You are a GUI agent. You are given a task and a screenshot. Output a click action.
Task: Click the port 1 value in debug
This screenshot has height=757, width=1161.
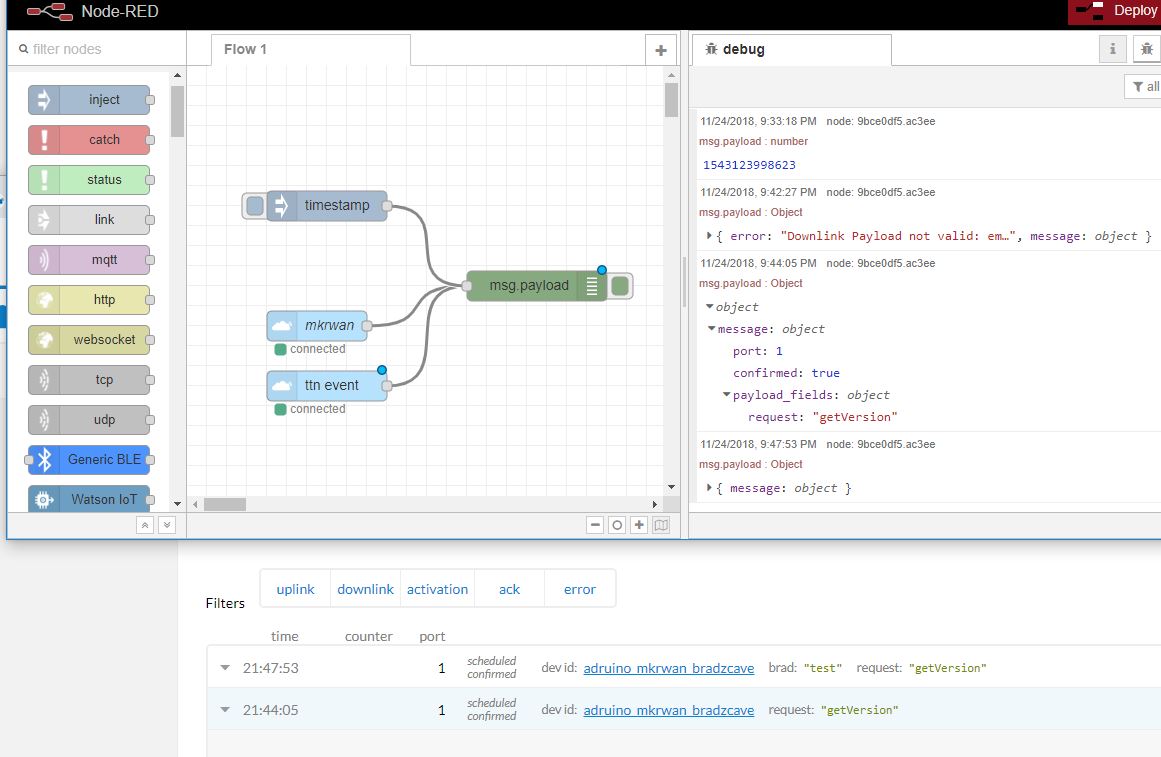point(779,351)
